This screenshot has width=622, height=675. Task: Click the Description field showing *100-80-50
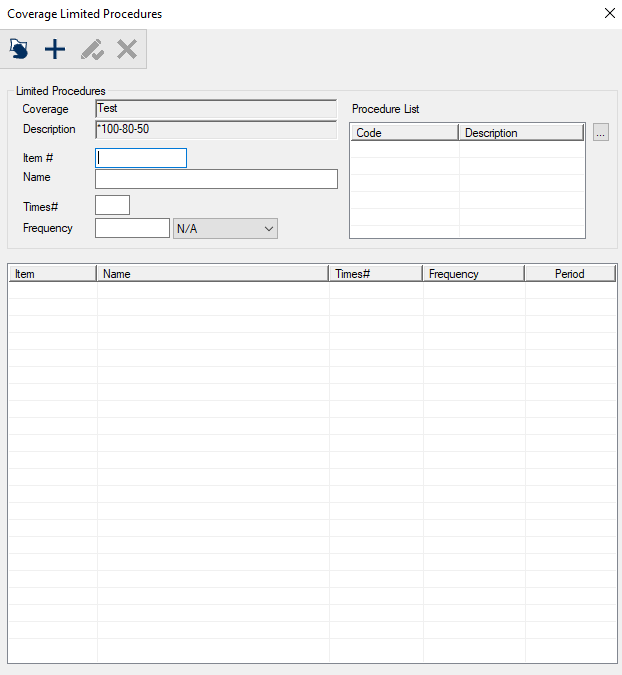pos(216,130)
